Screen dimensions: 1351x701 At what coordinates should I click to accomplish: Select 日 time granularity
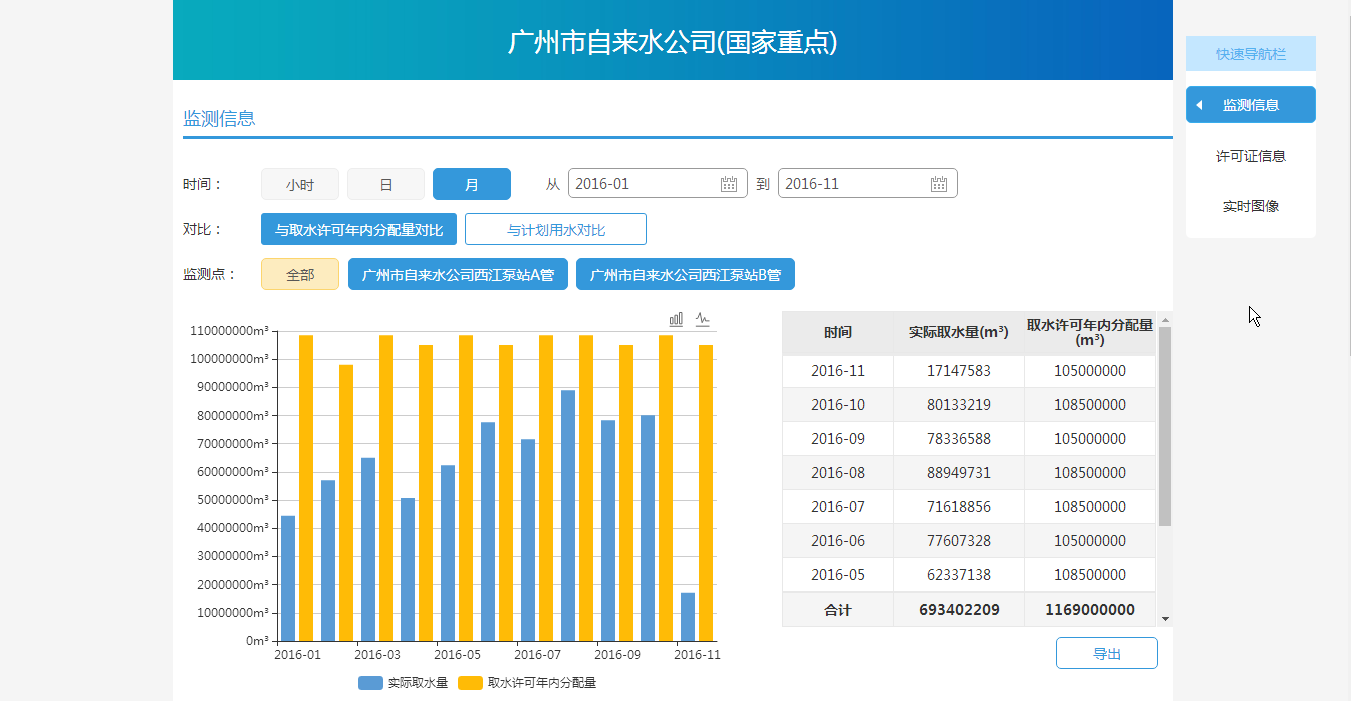pyautogui.click(x=386, y=184)
